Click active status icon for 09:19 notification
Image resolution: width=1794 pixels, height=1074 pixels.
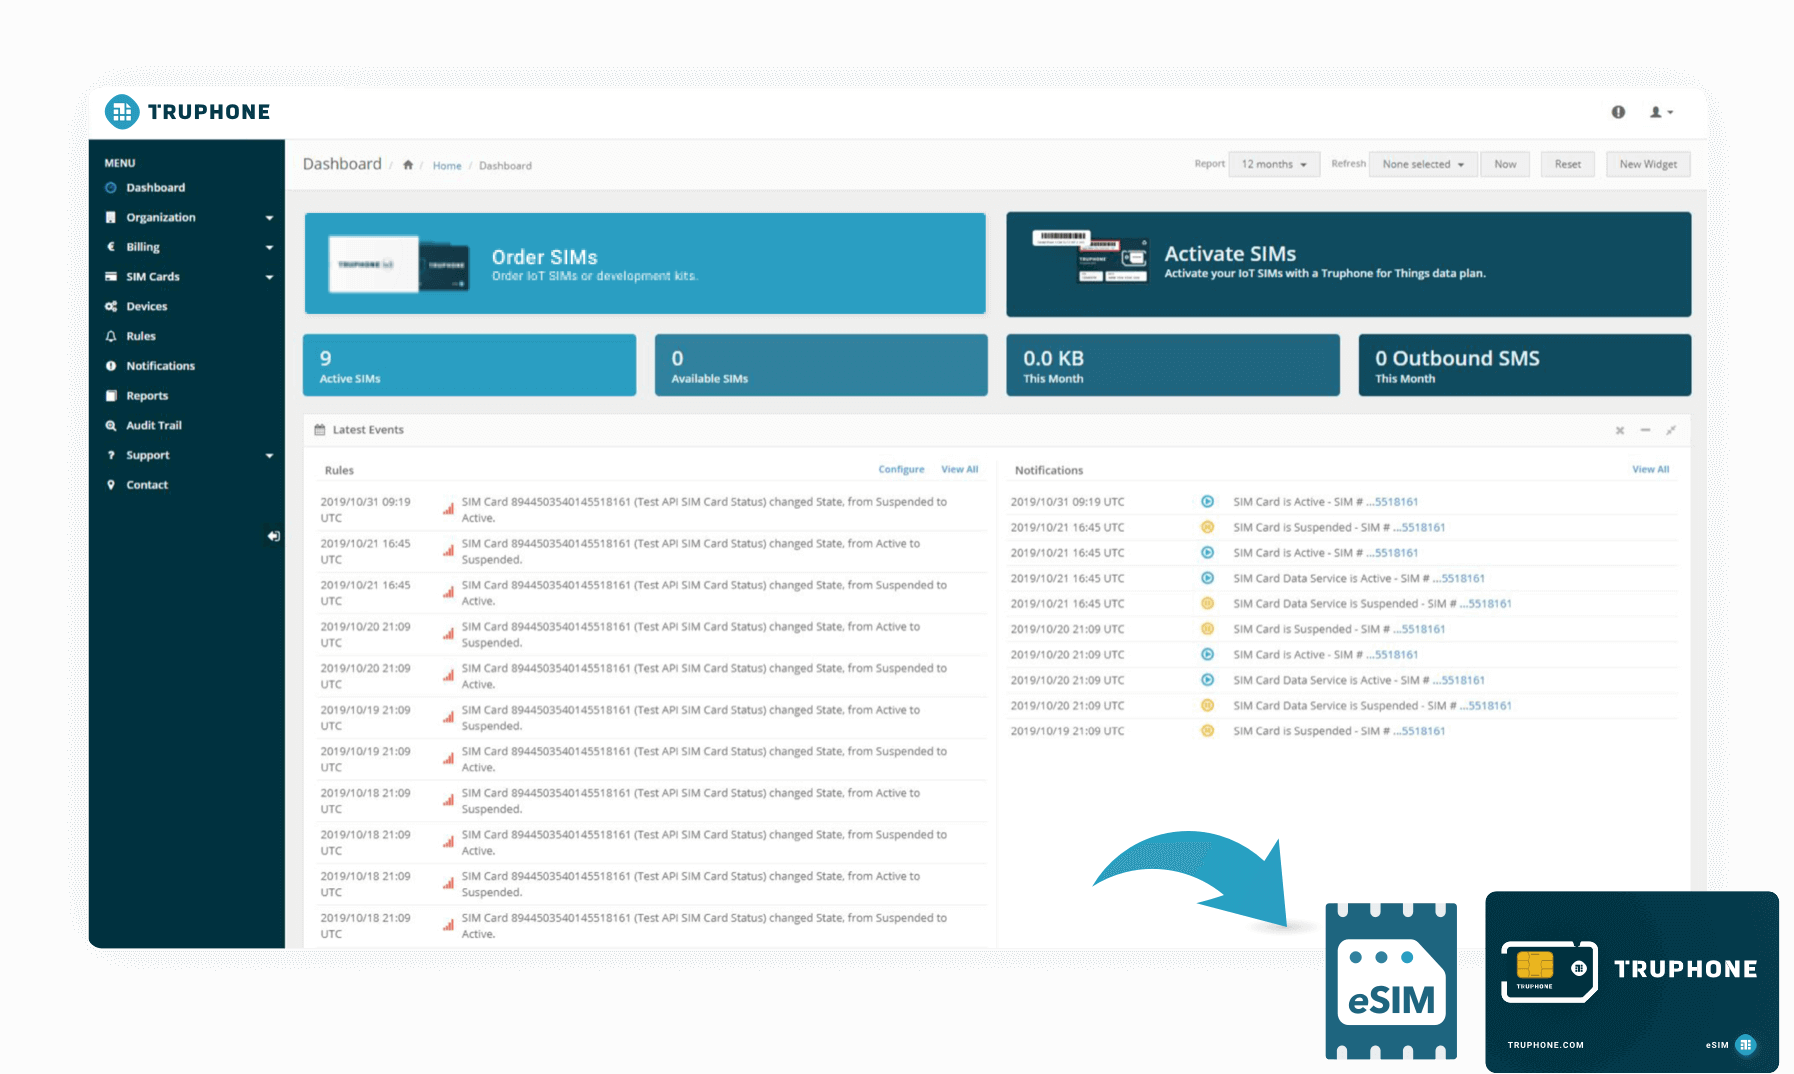1207,502
